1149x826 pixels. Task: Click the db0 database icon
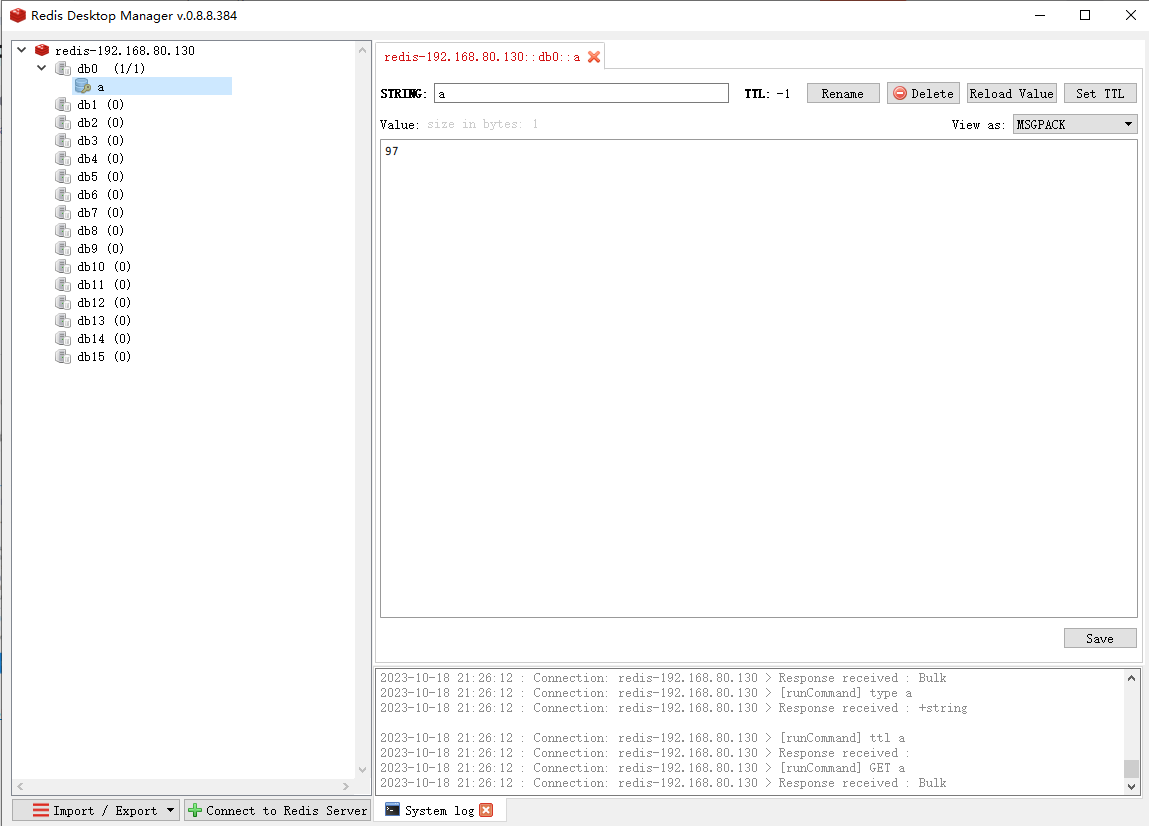63,68
